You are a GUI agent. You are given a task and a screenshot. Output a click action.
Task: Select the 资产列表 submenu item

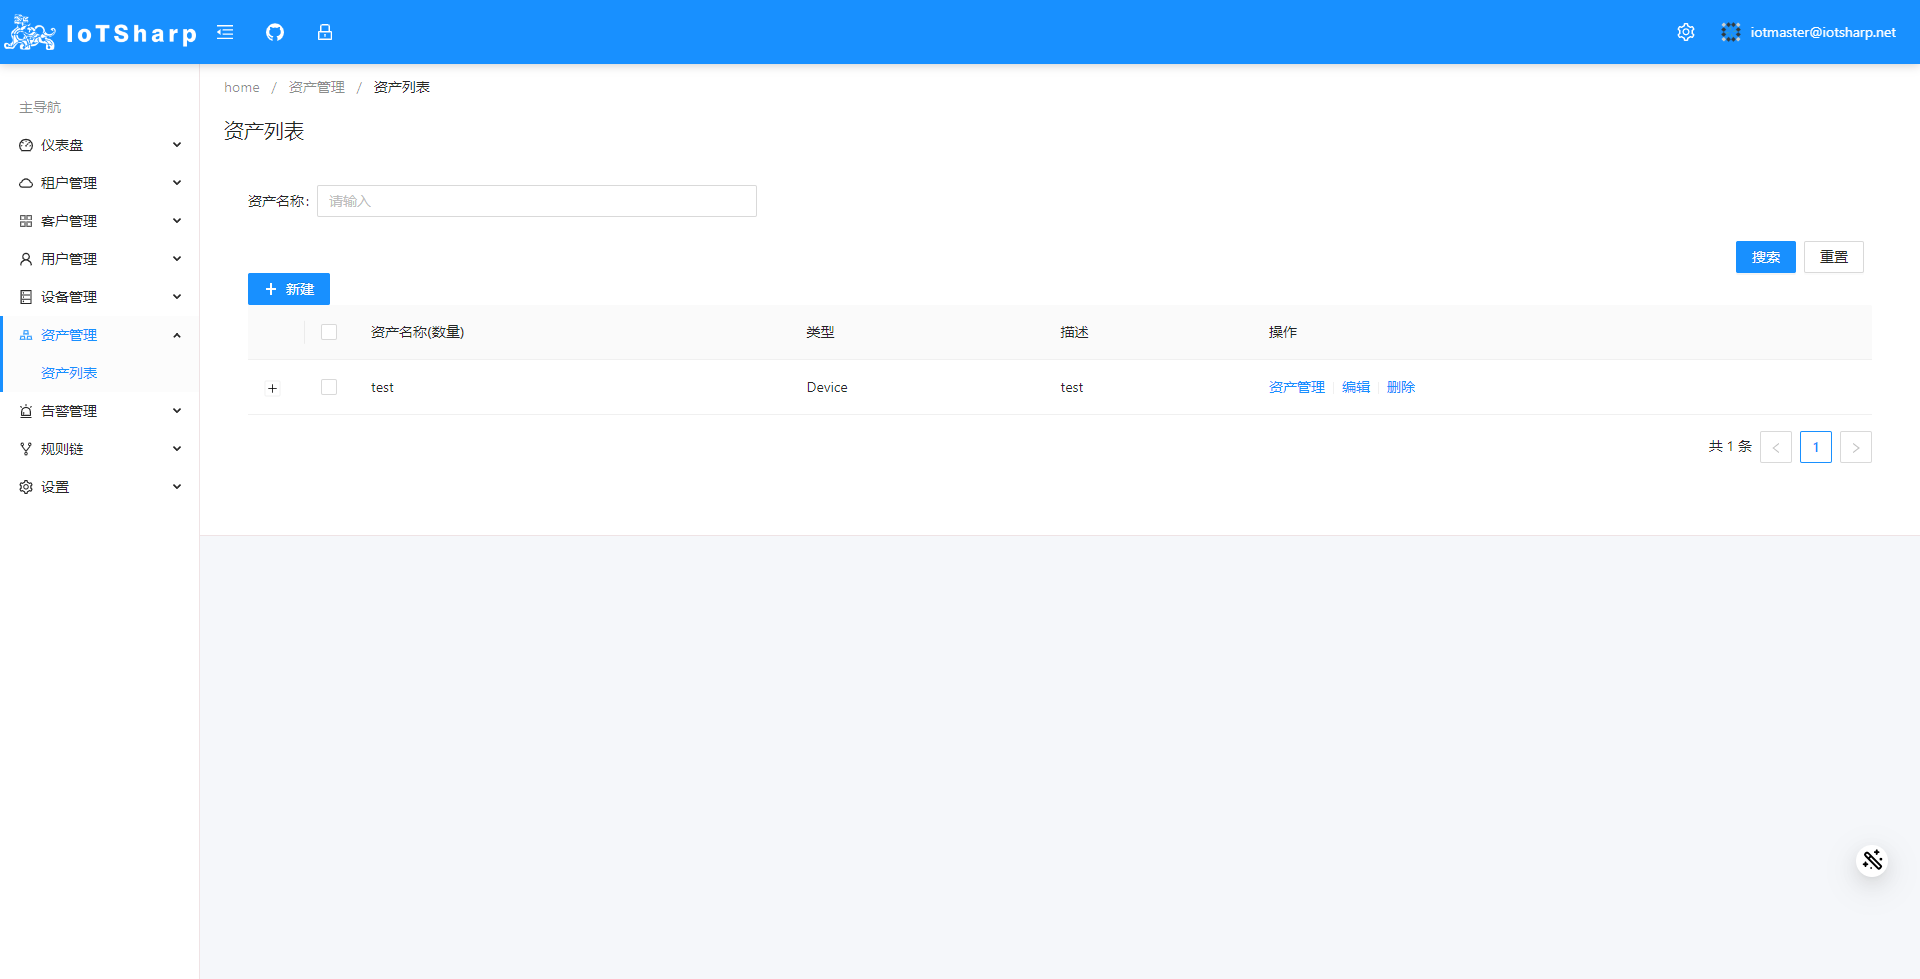pos(99,373)
